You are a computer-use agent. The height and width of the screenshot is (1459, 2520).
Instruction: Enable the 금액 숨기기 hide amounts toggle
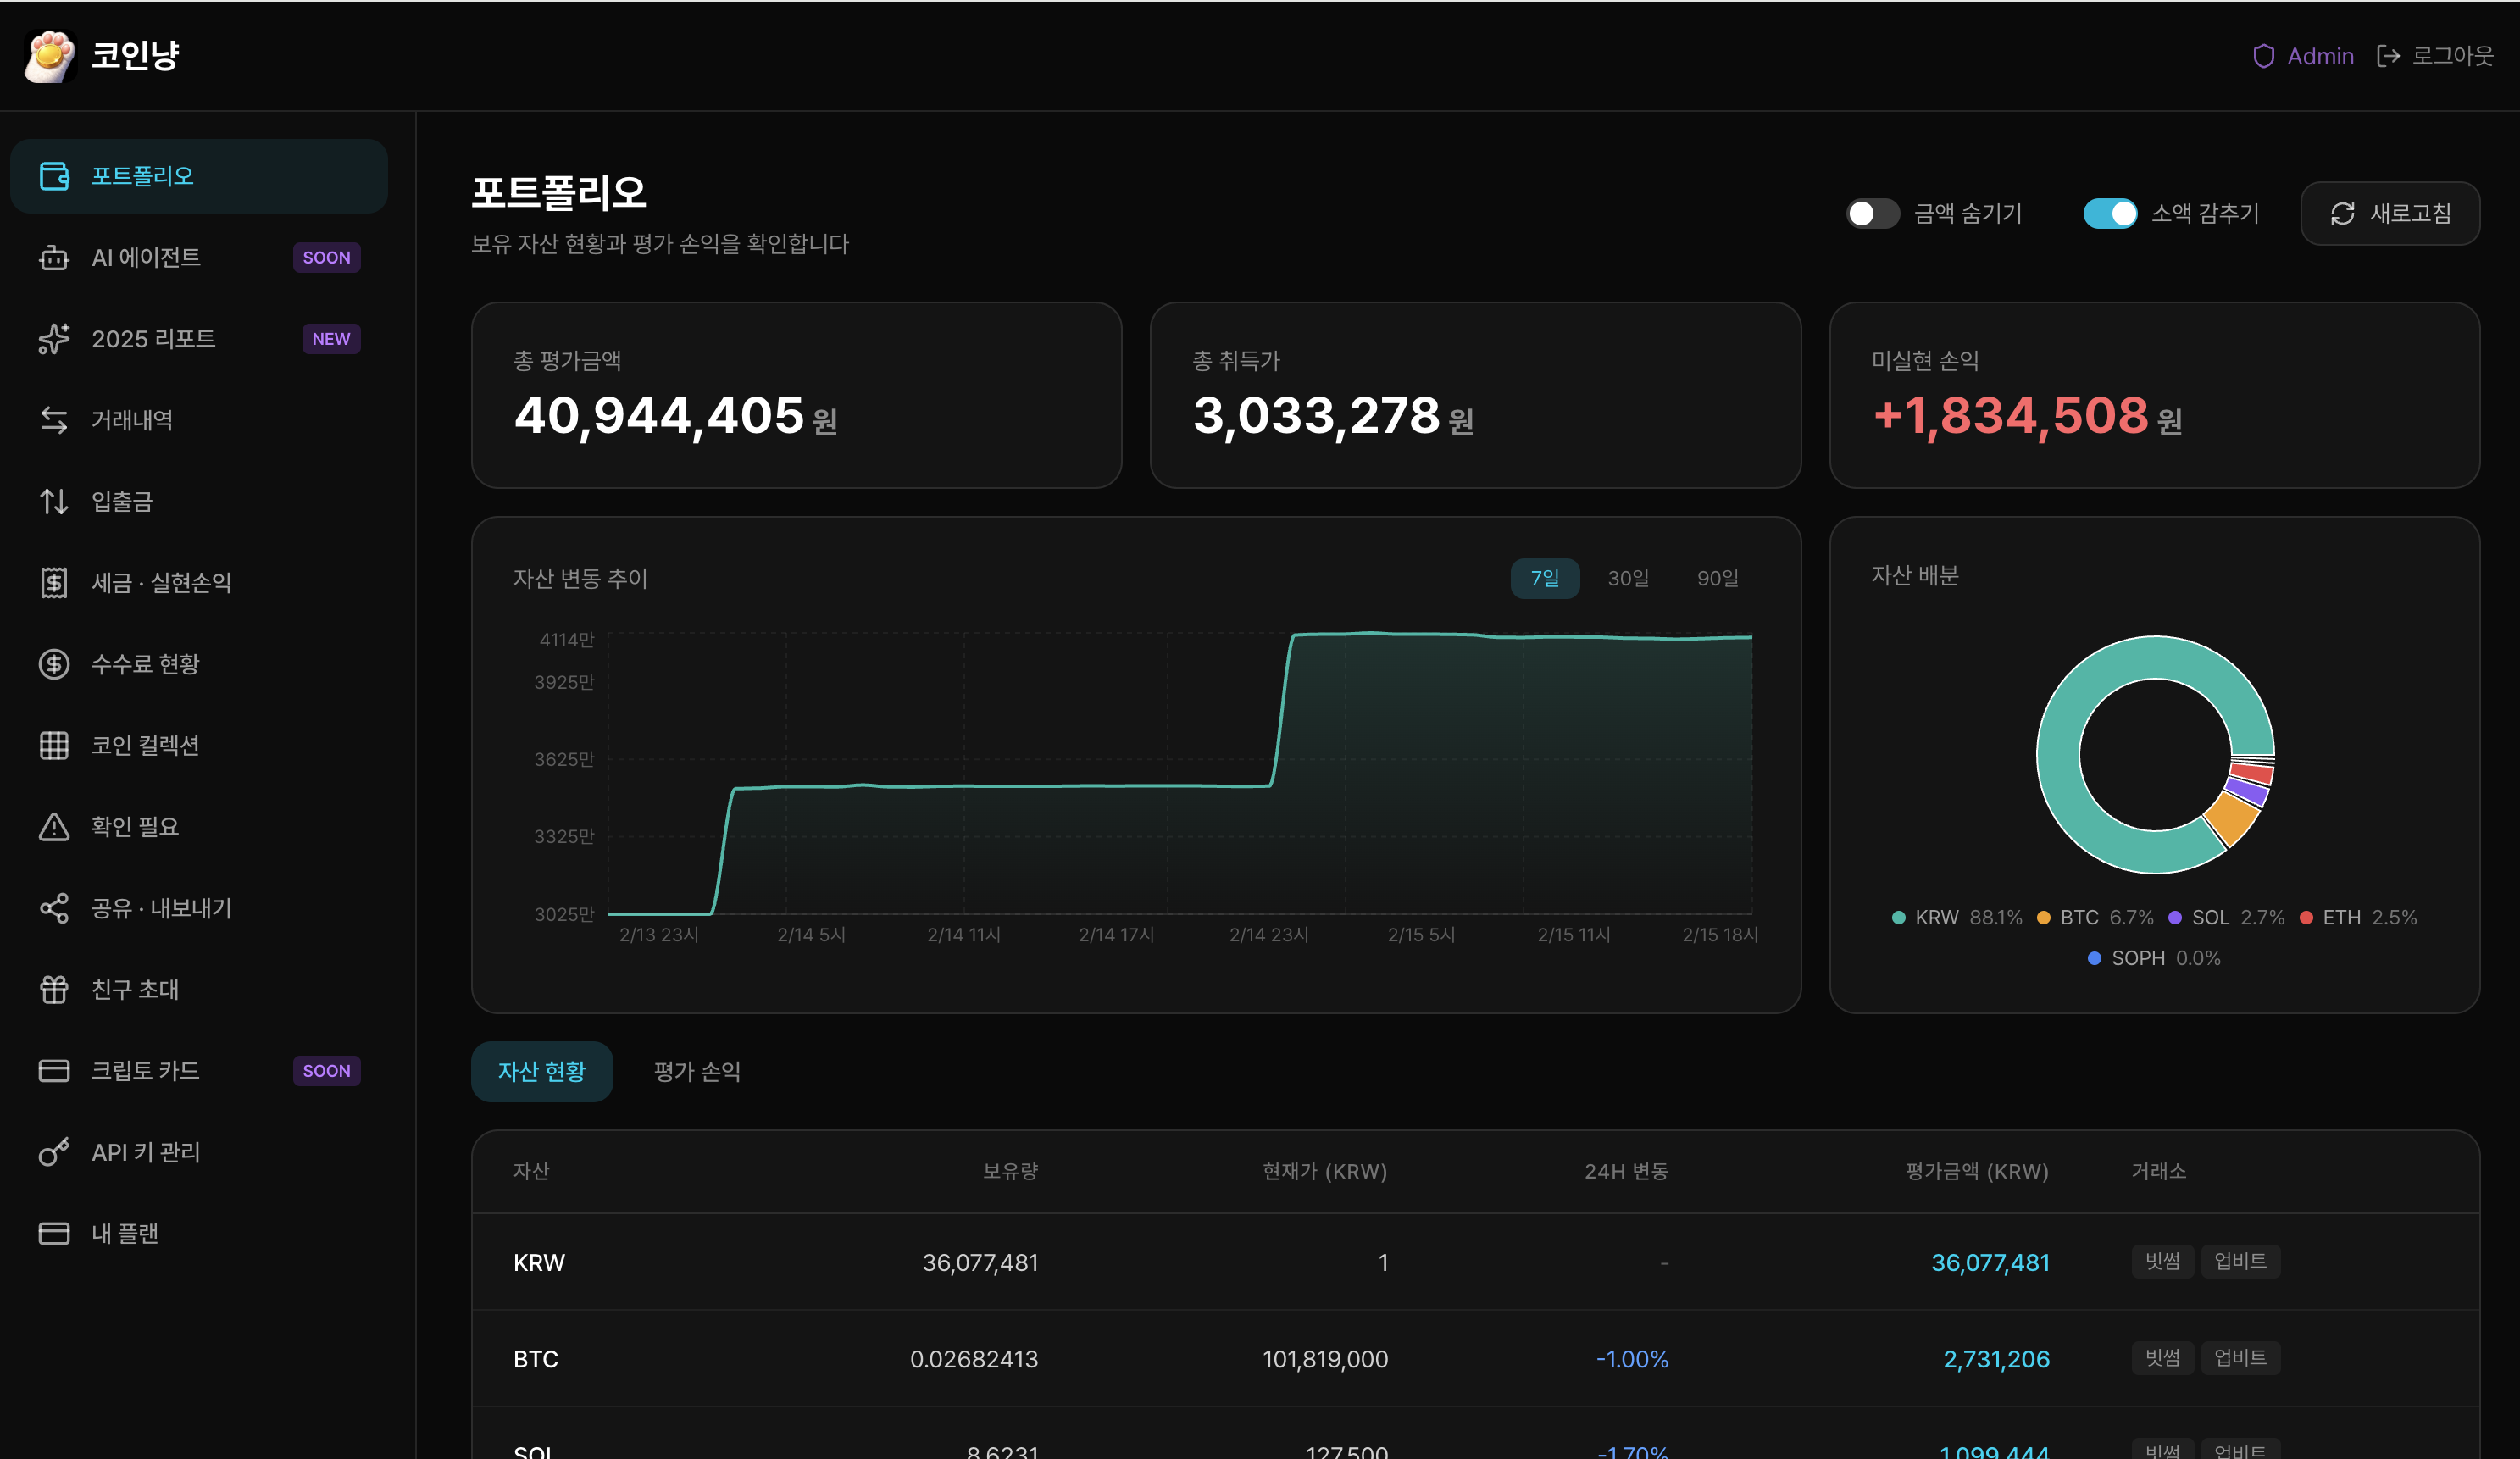click(1872, 213)
